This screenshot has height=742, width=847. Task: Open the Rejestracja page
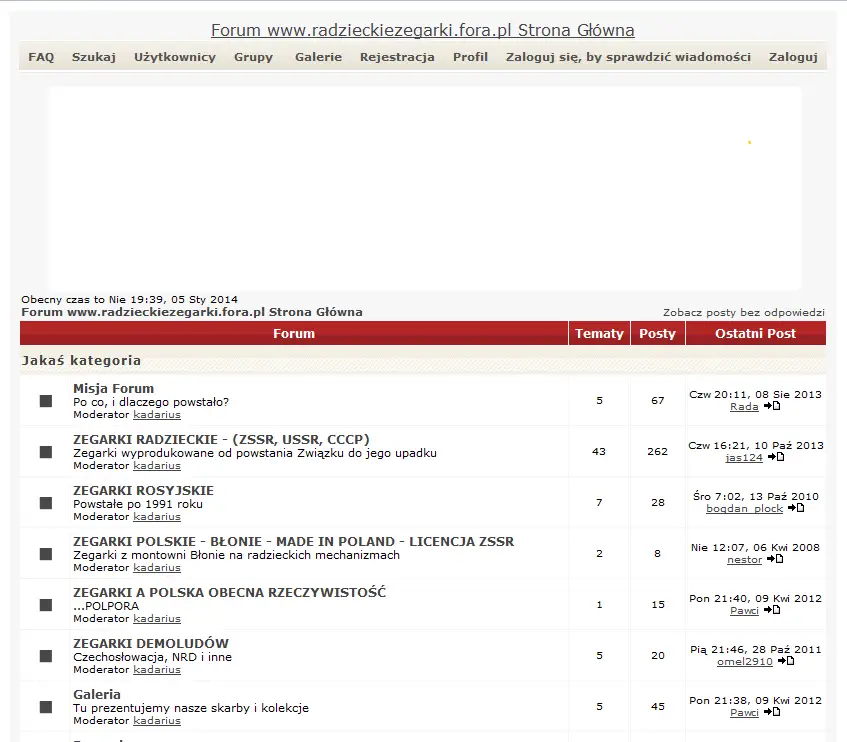[397, 57]
